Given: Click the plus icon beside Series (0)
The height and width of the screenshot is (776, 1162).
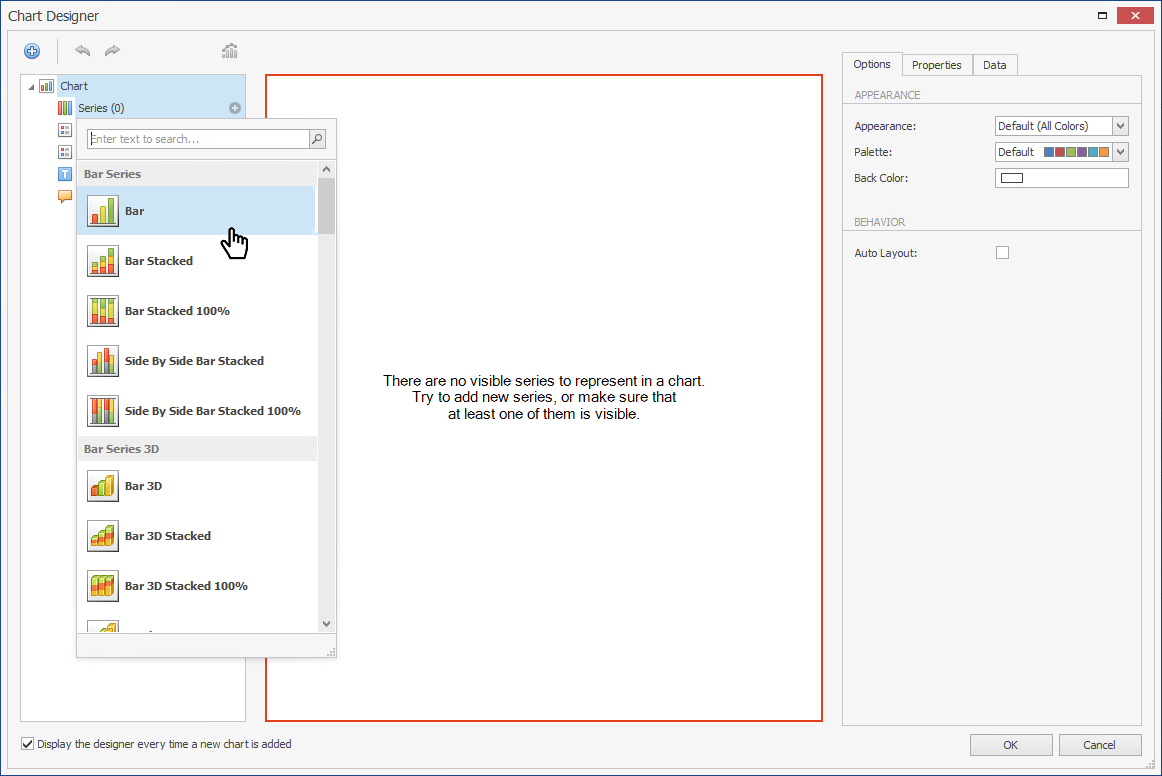Looking at the screenshot, I should click(x=235, y=108).
